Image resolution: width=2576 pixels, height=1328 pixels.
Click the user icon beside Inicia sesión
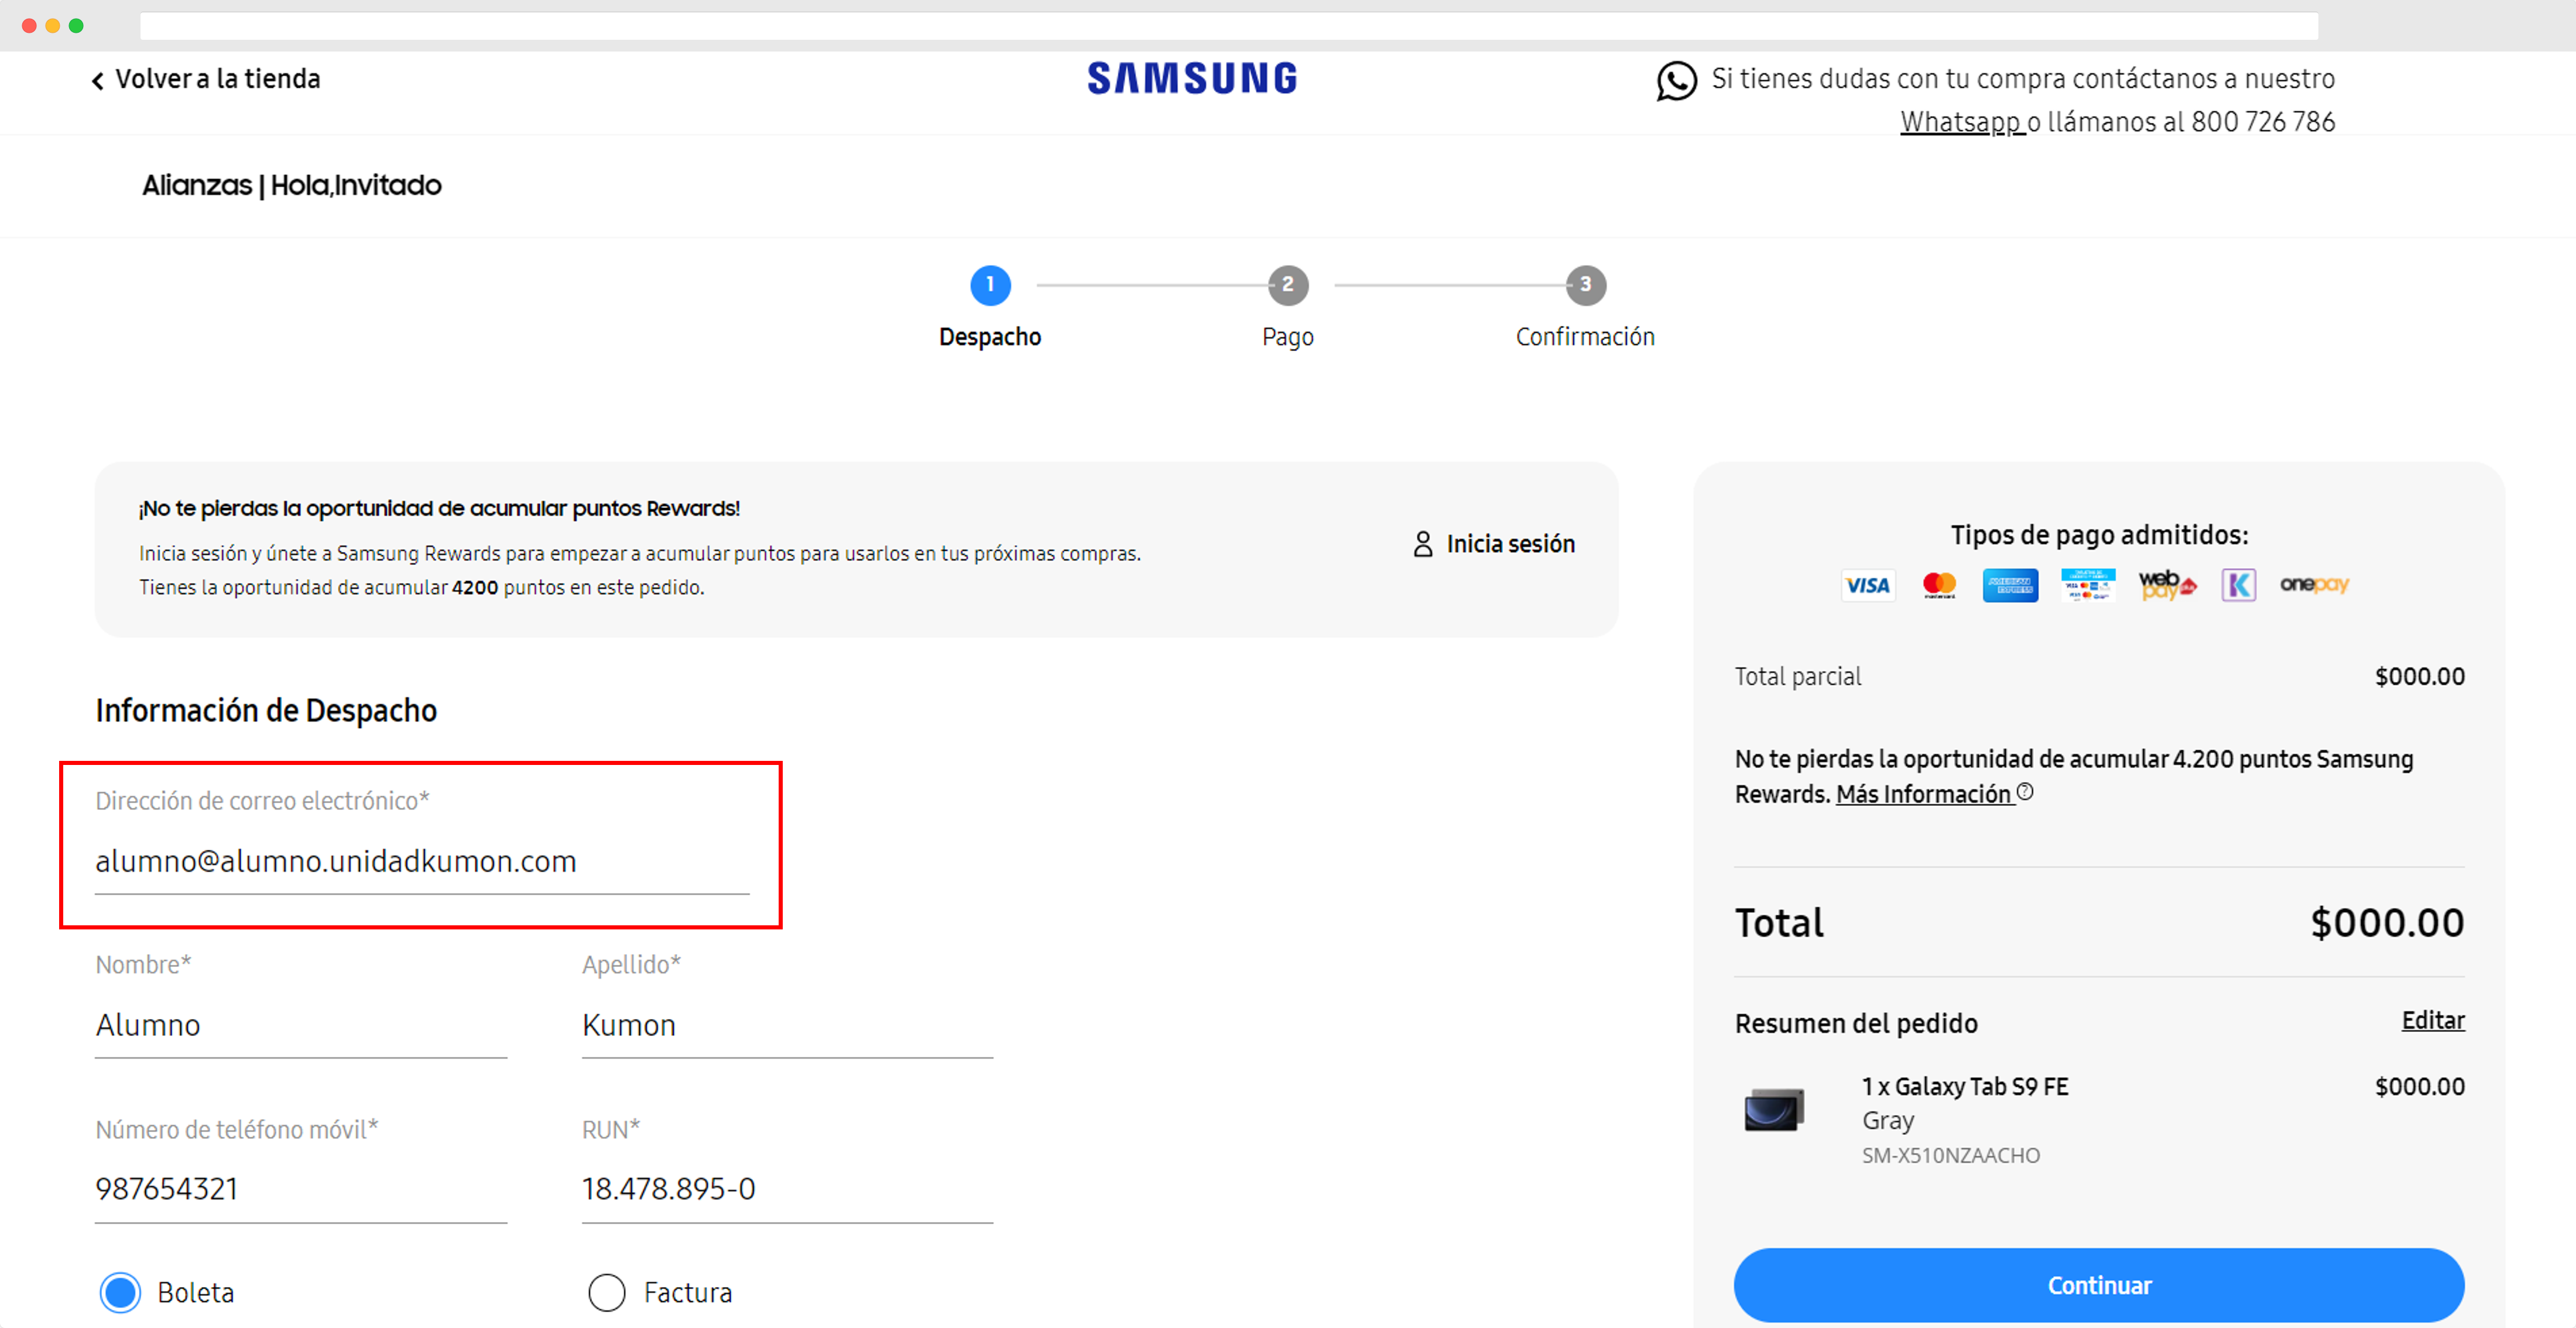point(1422,544)
